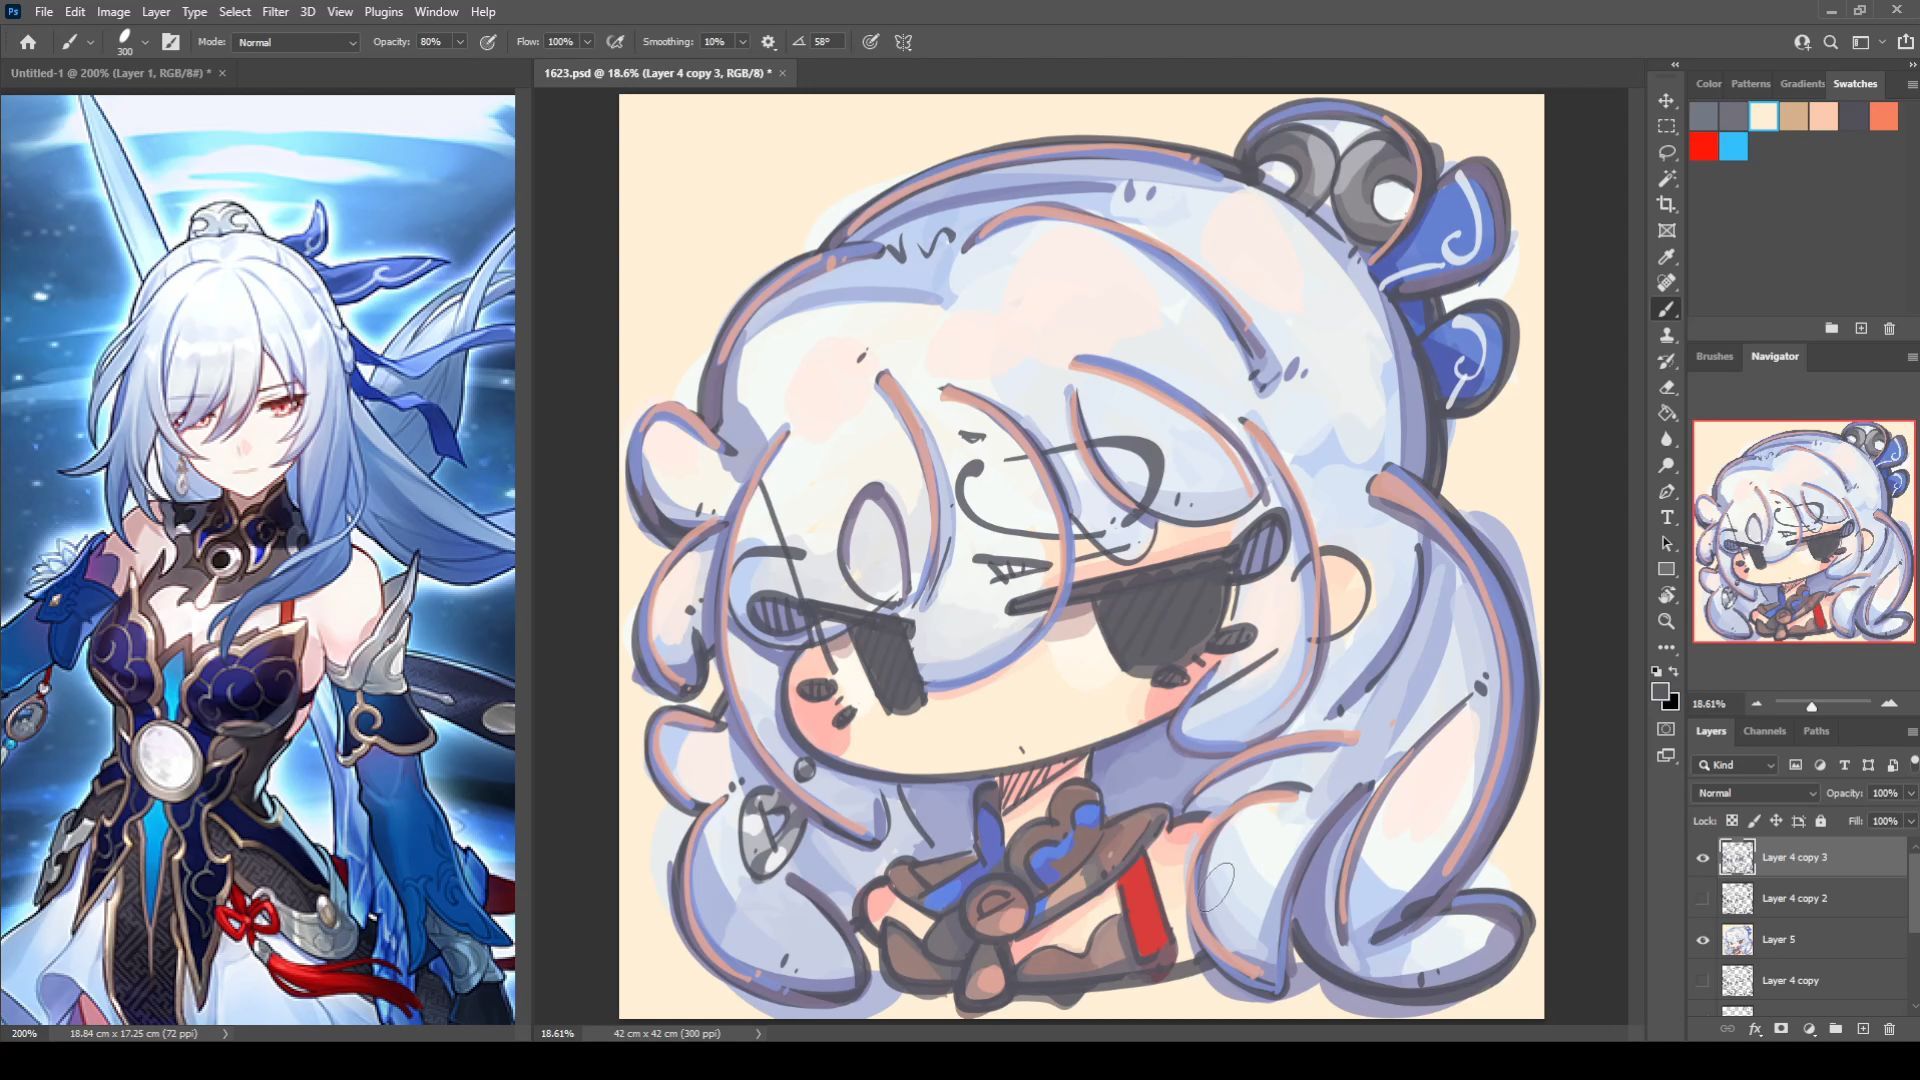The height and width of the screenshot is (1080, 1920).
Task: Select the Eraser tool
Action: point(1666,387)
